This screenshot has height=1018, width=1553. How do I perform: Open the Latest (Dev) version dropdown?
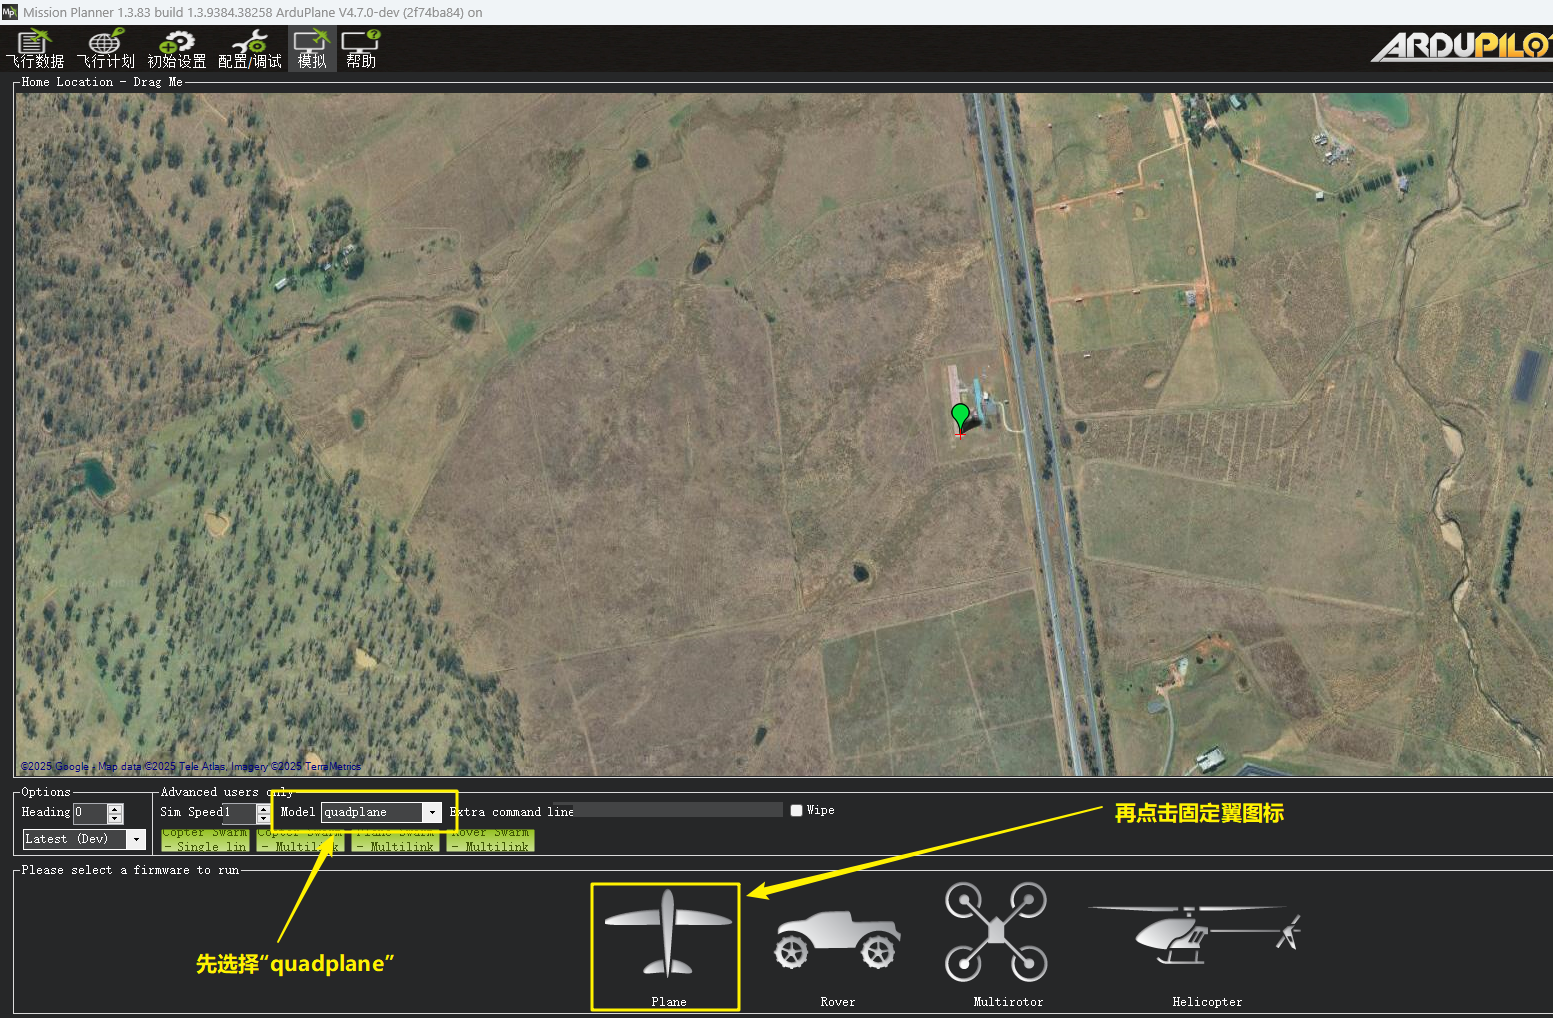tap(136, 840)
